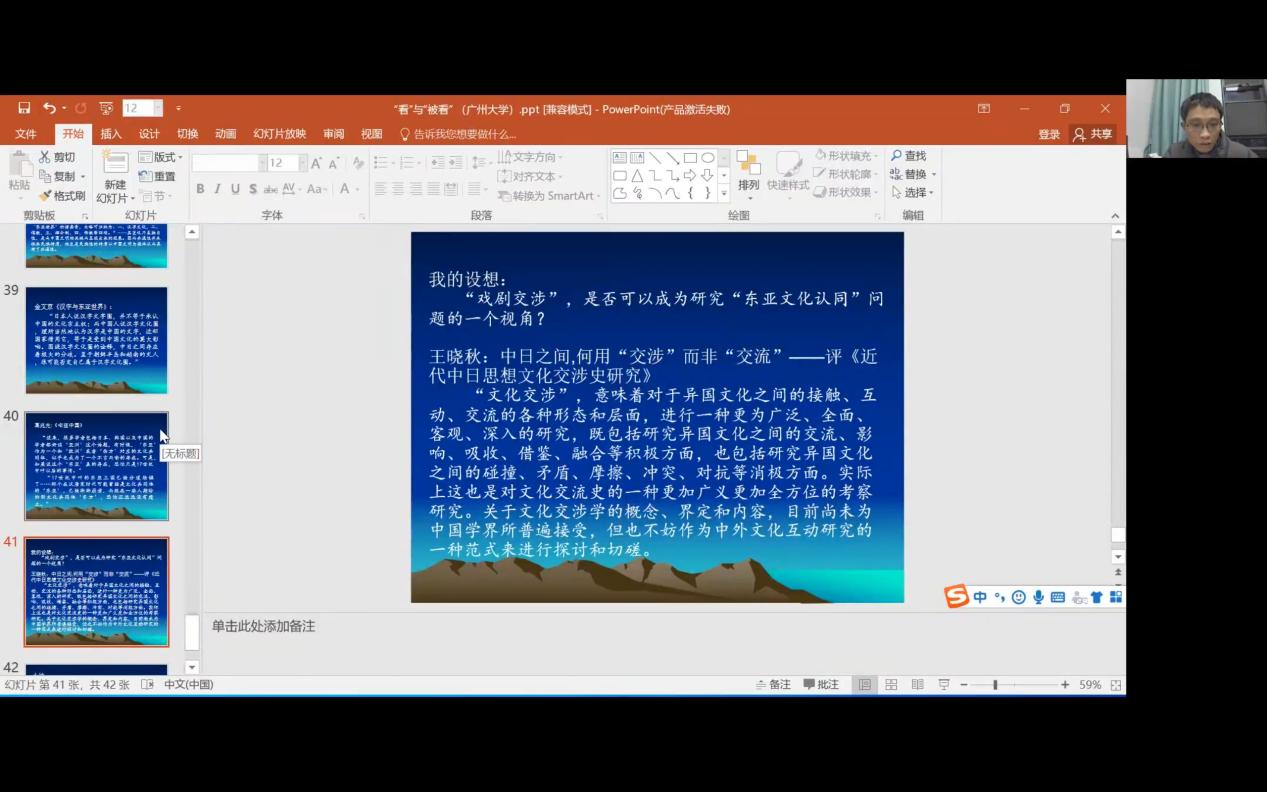
Task: Click the Sogou microphone voice input icon
Action: [x=1038, y=597]
